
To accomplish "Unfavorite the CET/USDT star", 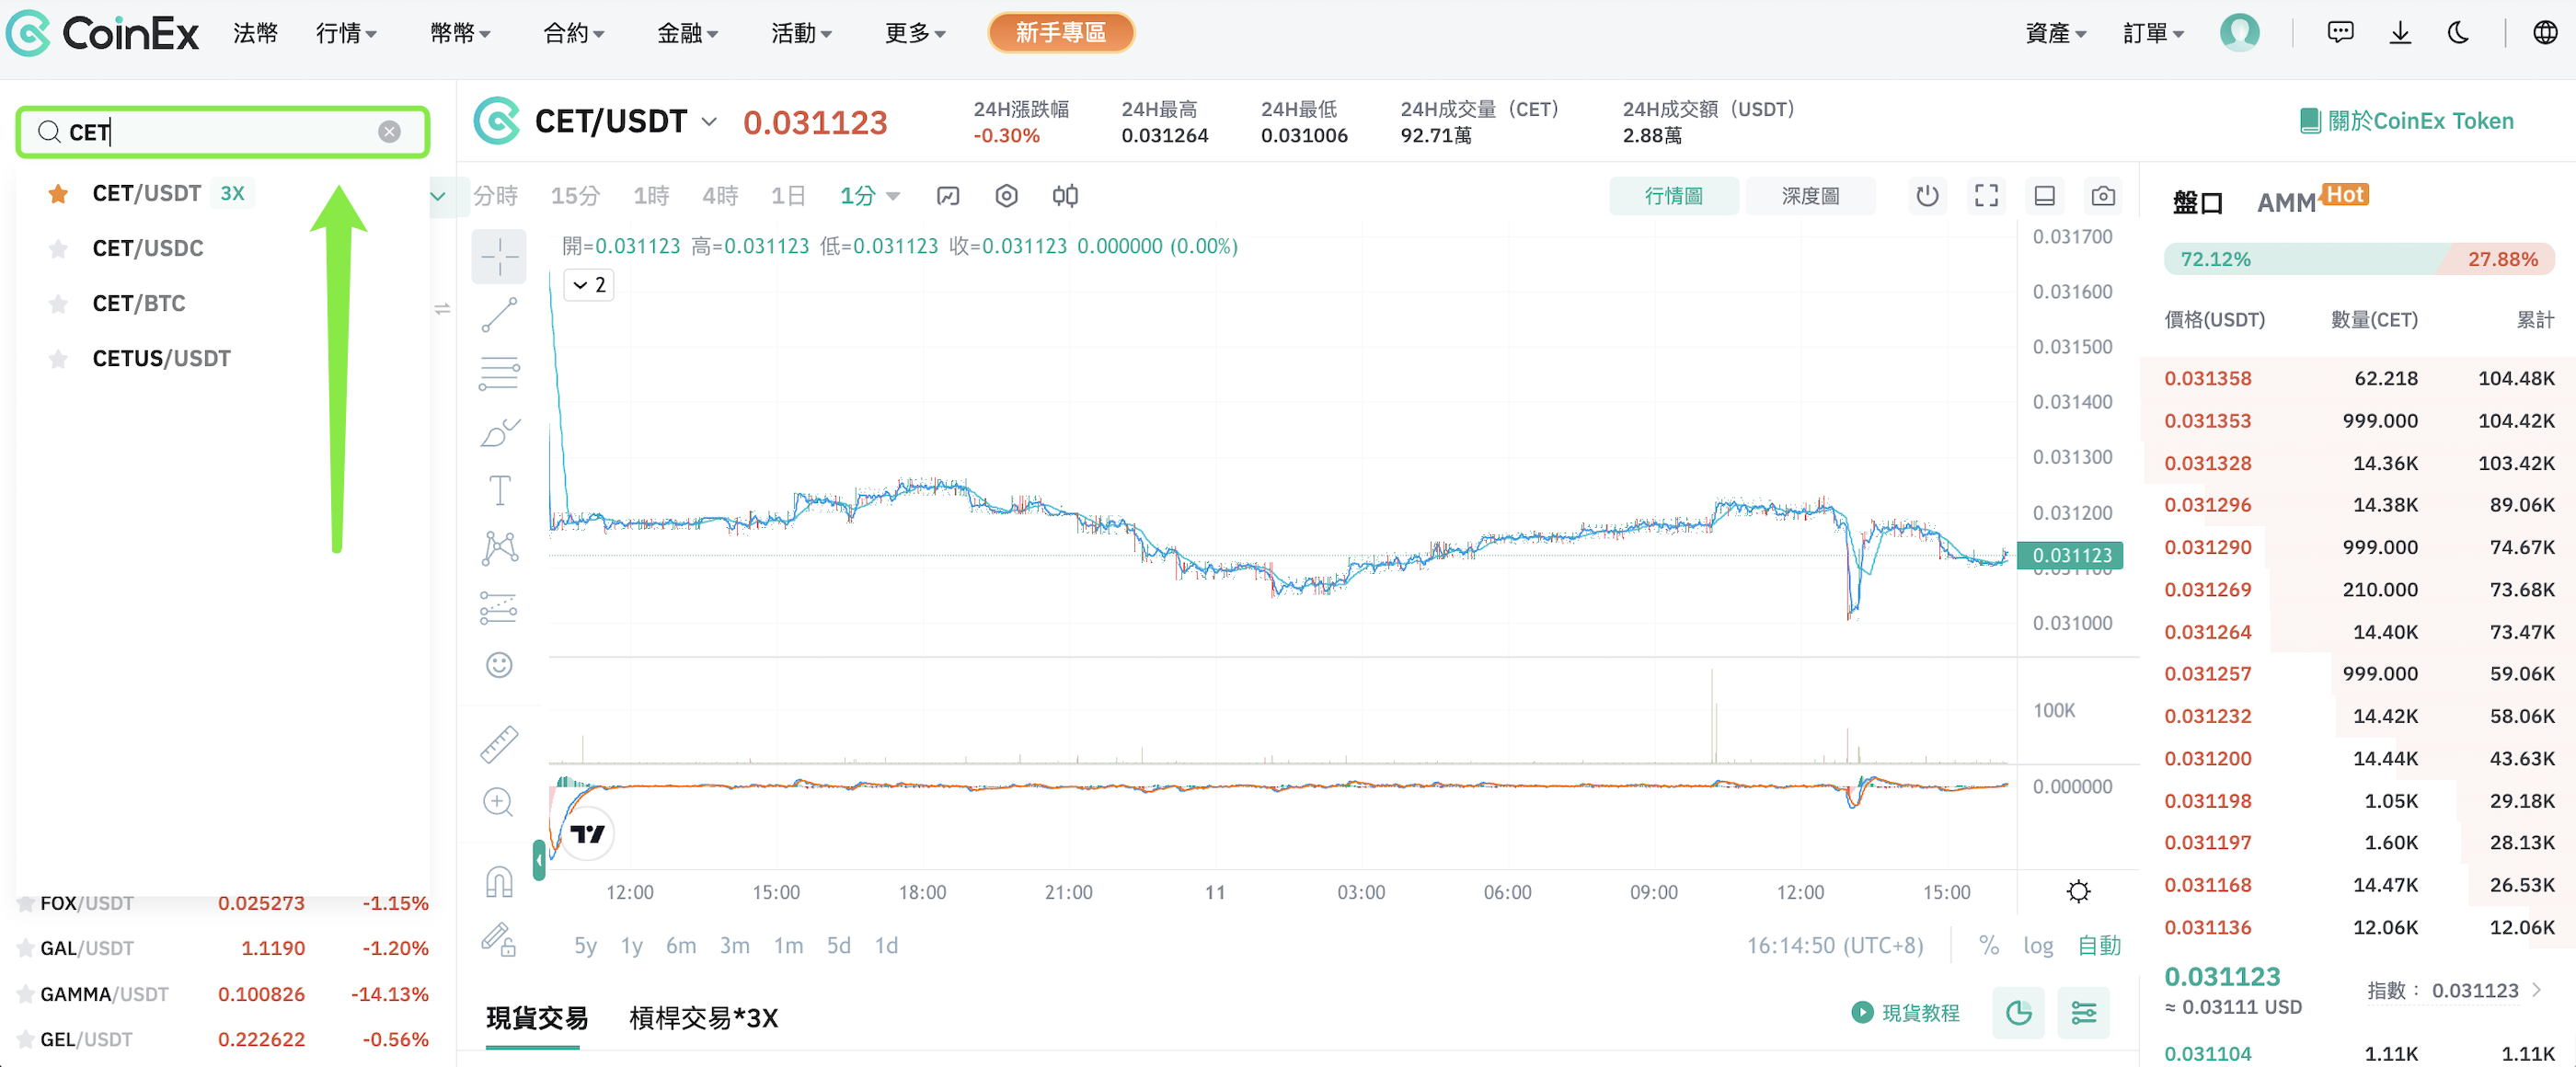I will point(58,193).
